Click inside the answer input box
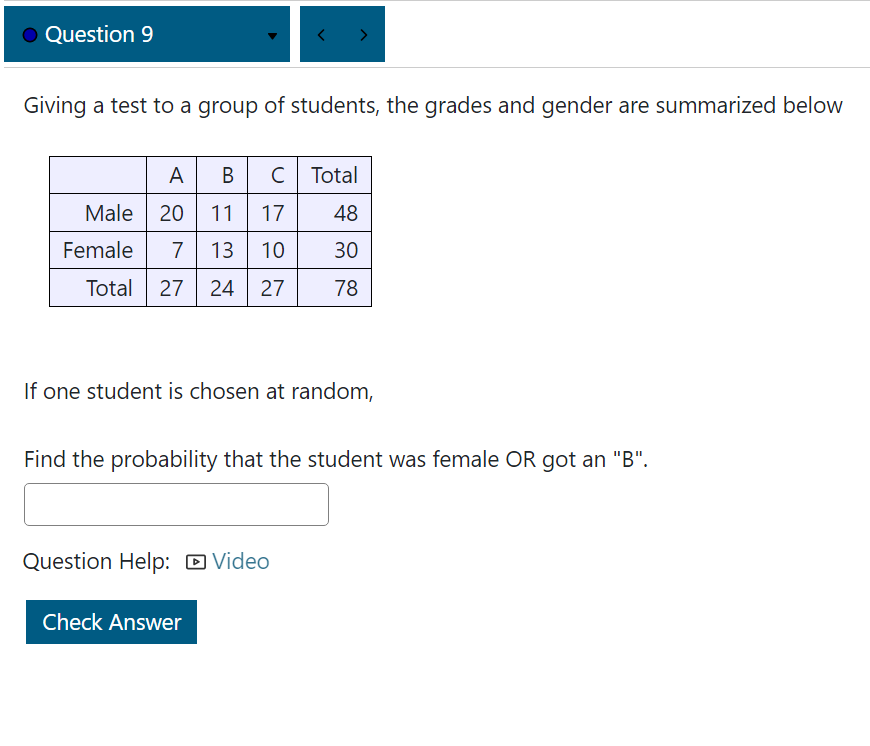870x746 pixels. (x=176, y=504)
